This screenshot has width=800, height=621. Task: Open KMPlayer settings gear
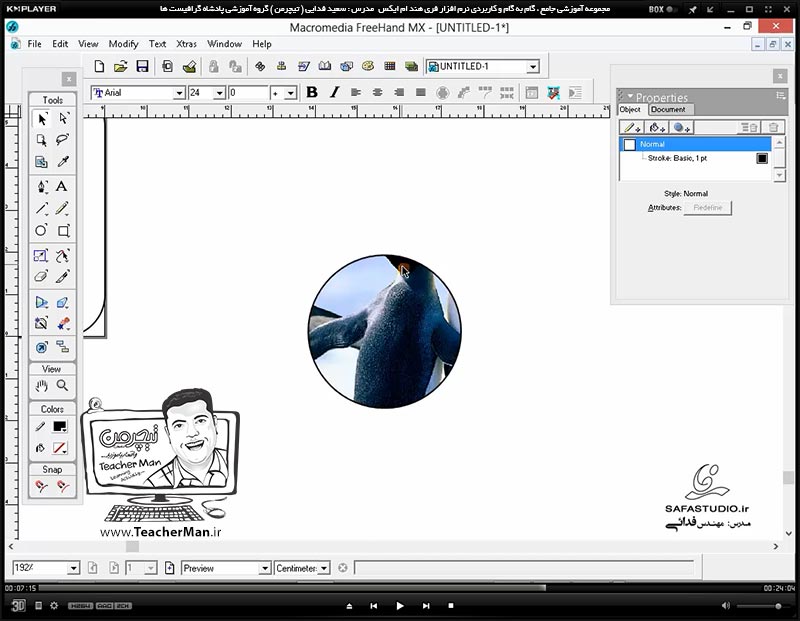click(54, 606)
